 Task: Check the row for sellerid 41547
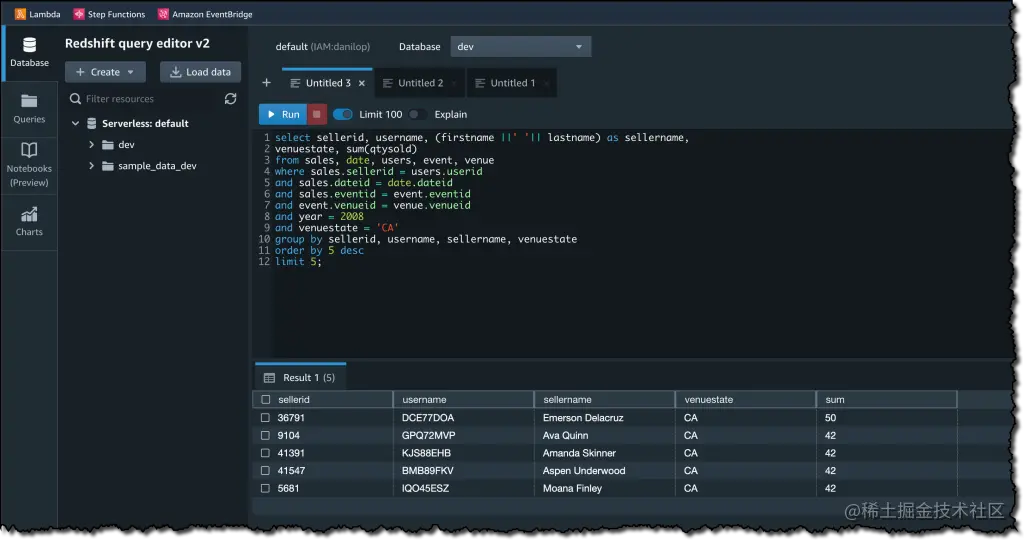tap(265, 470)
